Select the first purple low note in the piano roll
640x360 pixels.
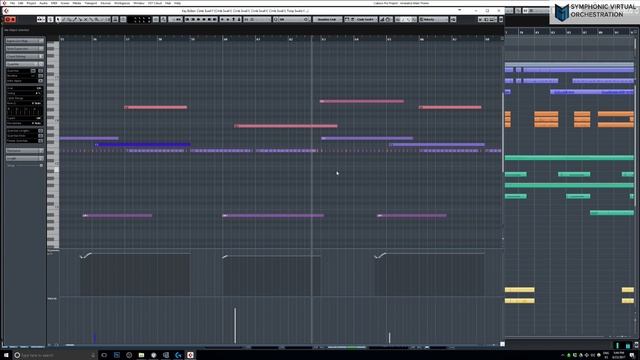[x=118, y=216]
